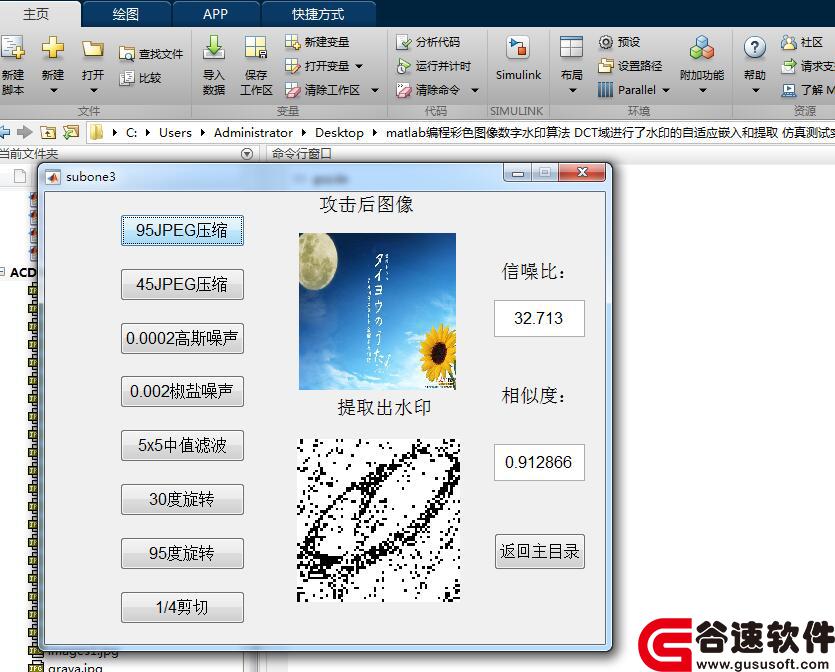The image size is (835, 672).
Task: Click Administrator in the address path
Action: 253,133
